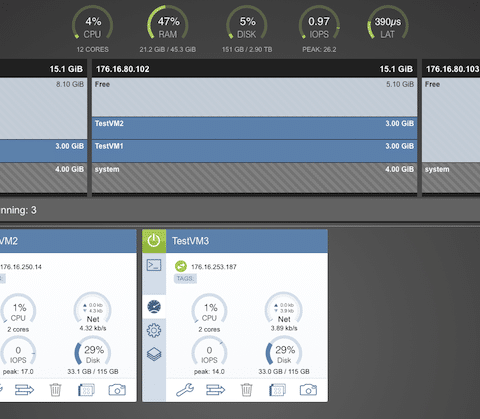Screen dimensions: 480x419
Task: Click the TestVM3 clone icon
Action: click(277, 390)
